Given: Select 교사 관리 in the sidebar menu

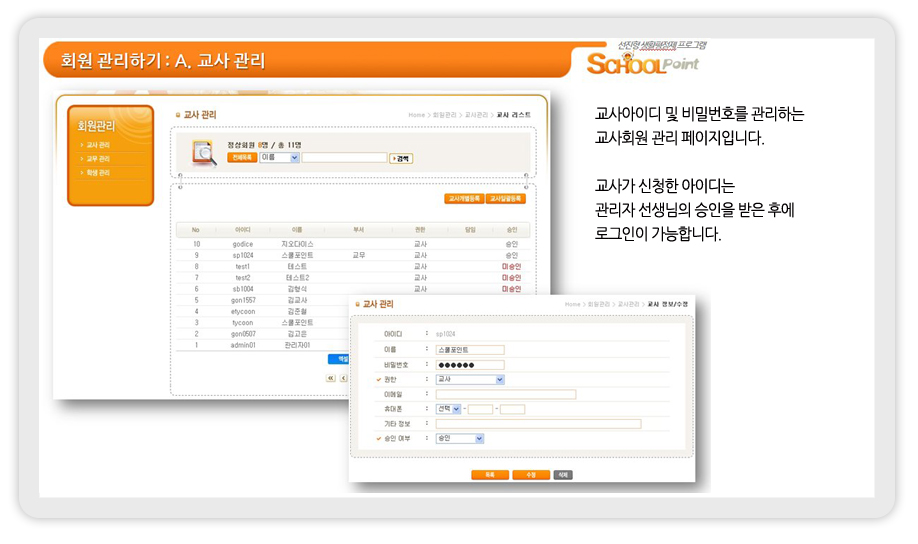Looking at the screenshot, I should point(98,145).
